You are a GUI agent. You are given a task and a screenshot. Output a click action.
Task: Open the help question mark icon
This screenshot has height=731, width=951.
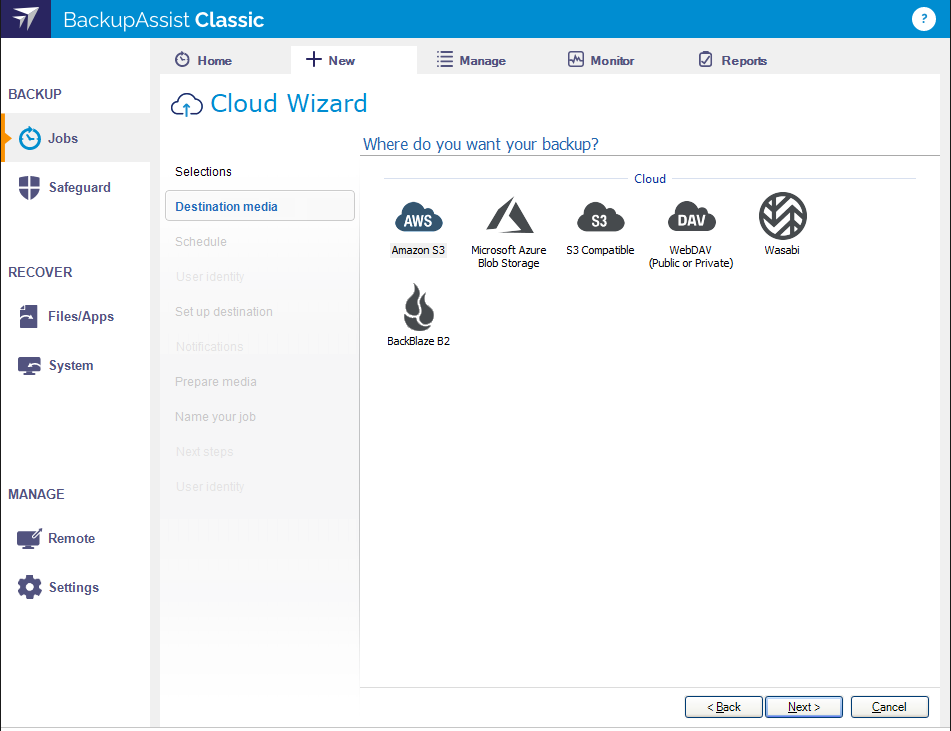[x=923, y=19]
